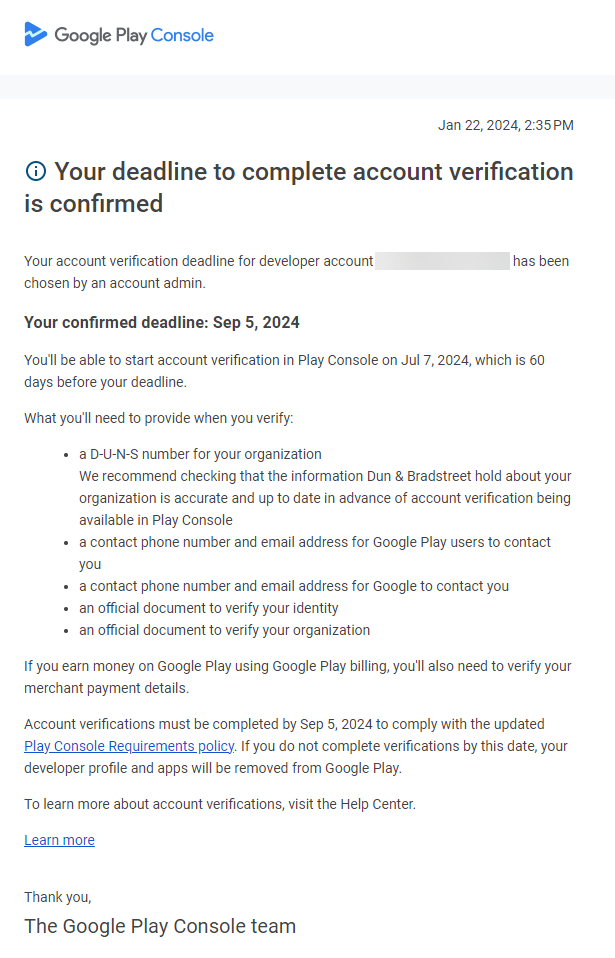Click the Jan 22, 2024 timestamp
Viewport: 615px width, 958px height.
pos(505,125)
